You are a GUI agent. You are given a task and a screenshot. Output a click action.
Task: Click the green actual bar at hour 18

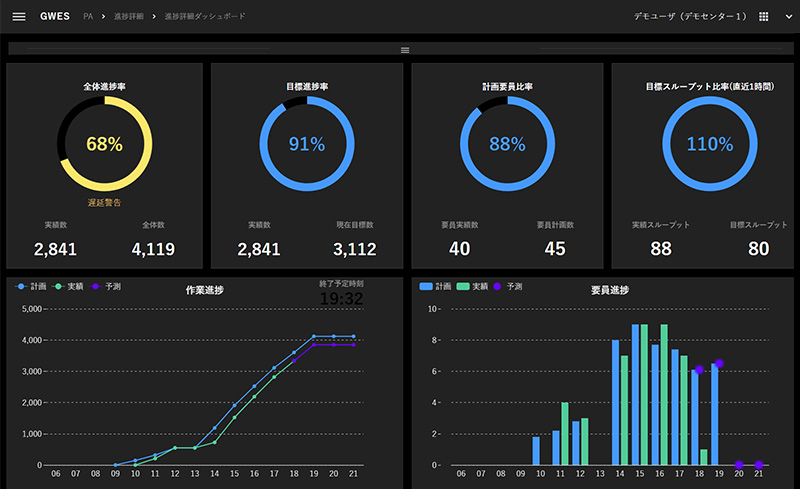coord(704,457)
